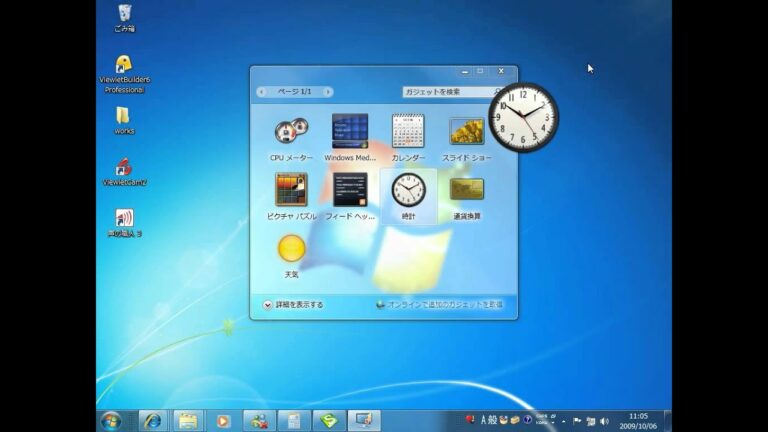Select the 天気 weather gadget
Image resolution: width=768 pixels, height=432 pixels.
point(291,256)
